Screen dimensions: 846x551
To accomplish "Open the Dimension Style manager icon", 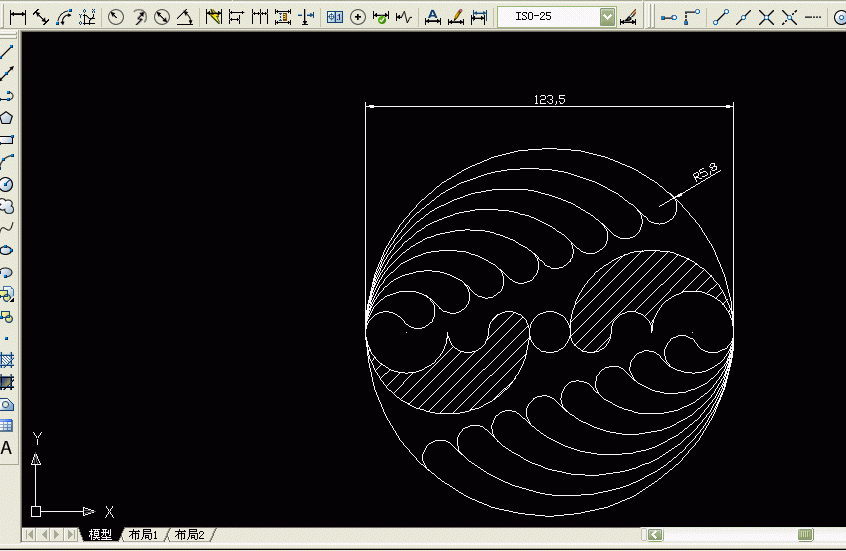I will coord(628,17).
